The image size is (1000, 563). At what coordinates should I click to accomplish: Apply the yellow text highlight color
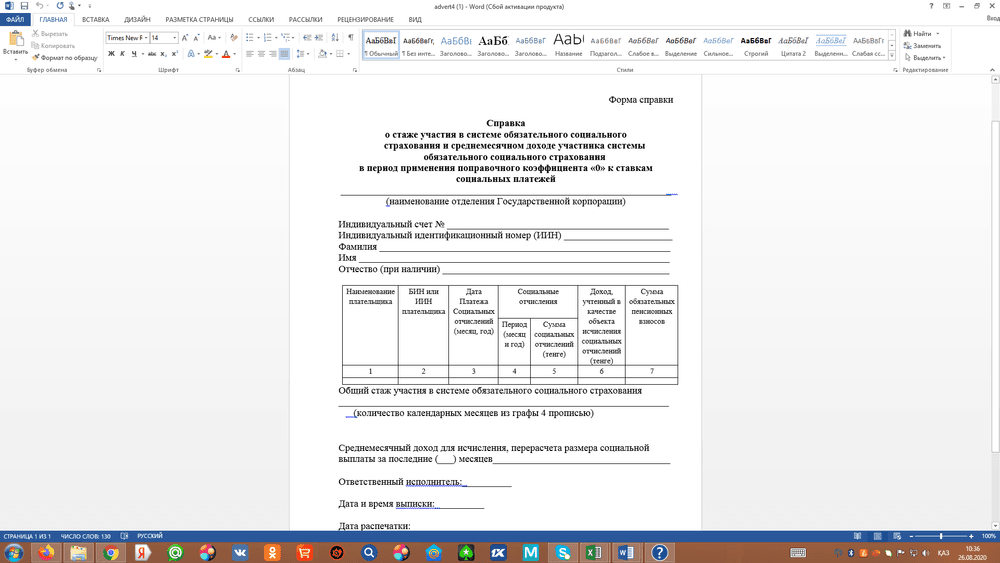click(x=208, y=54)
